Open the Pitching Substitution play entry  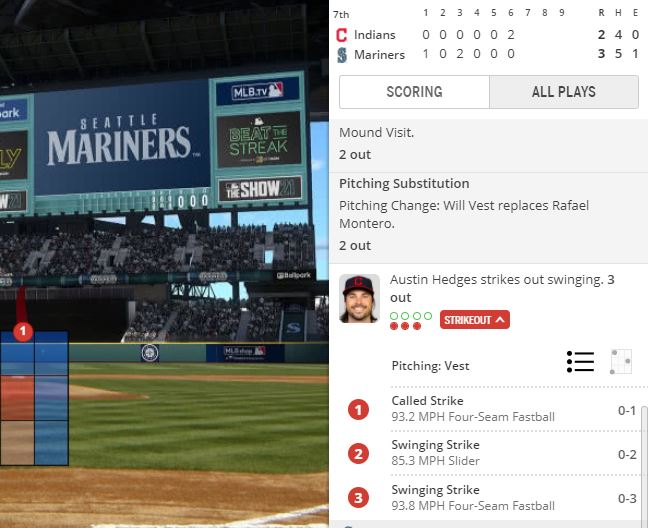(488, 218)
